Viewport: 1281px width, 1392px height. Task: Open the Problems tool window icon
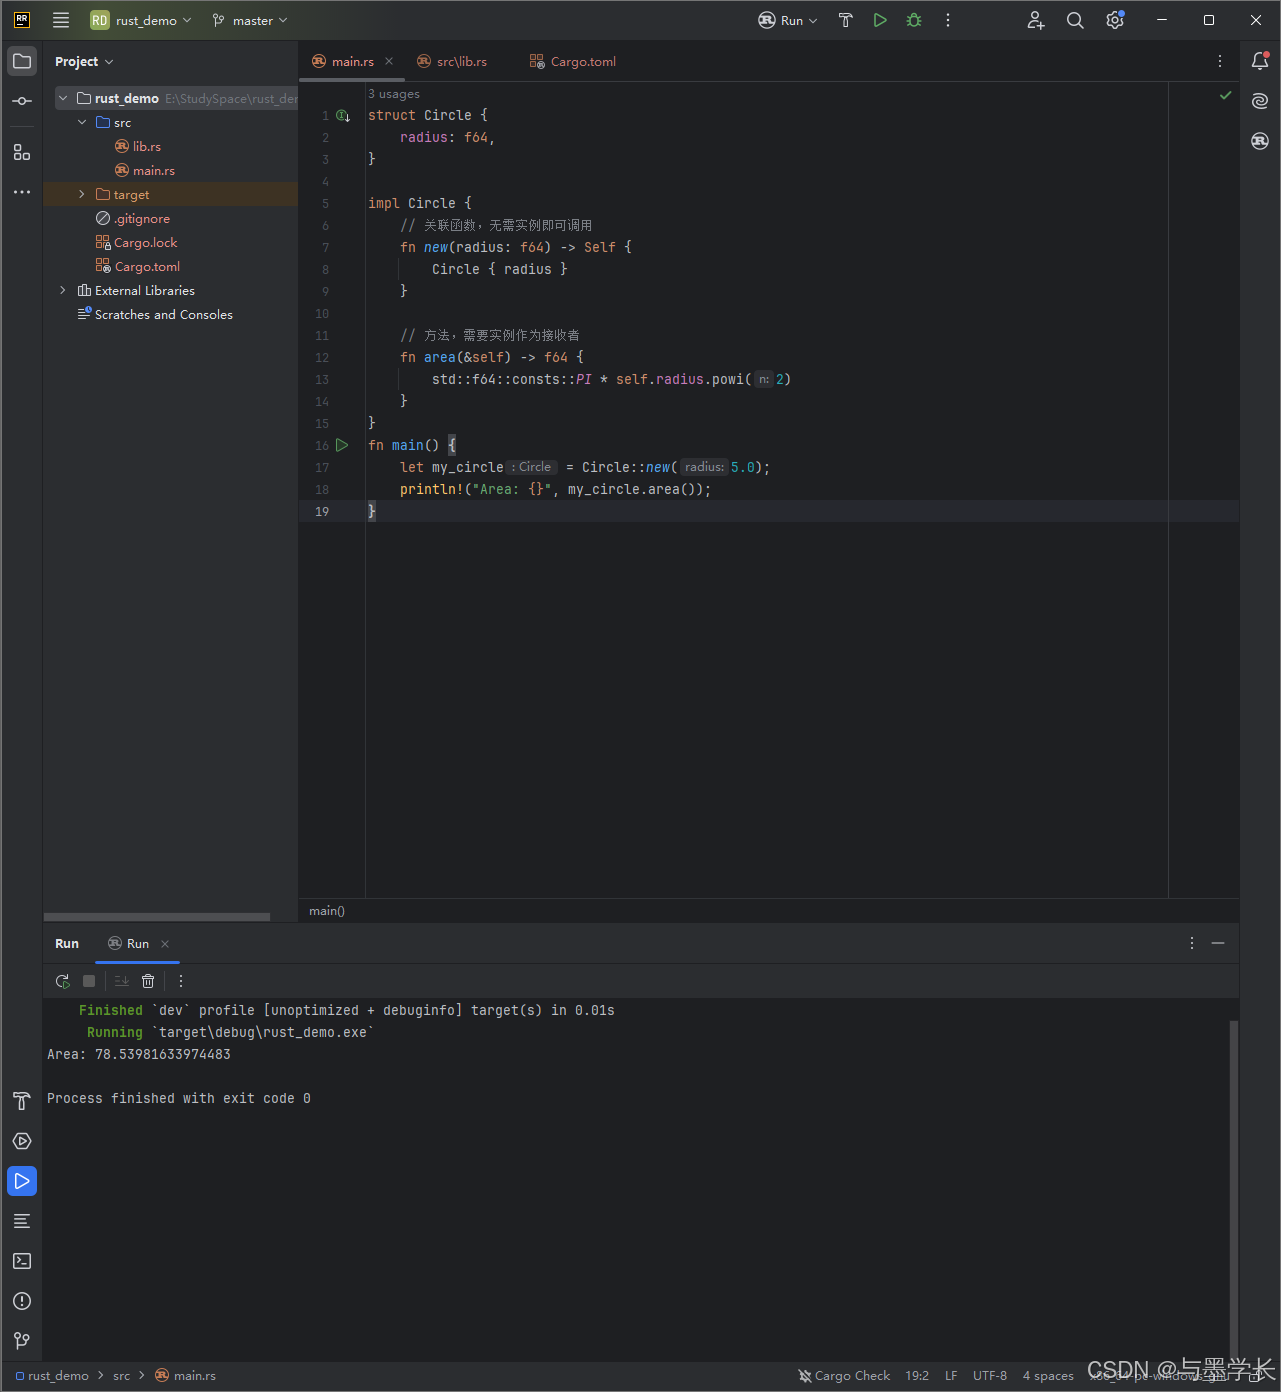[22, 1301]
